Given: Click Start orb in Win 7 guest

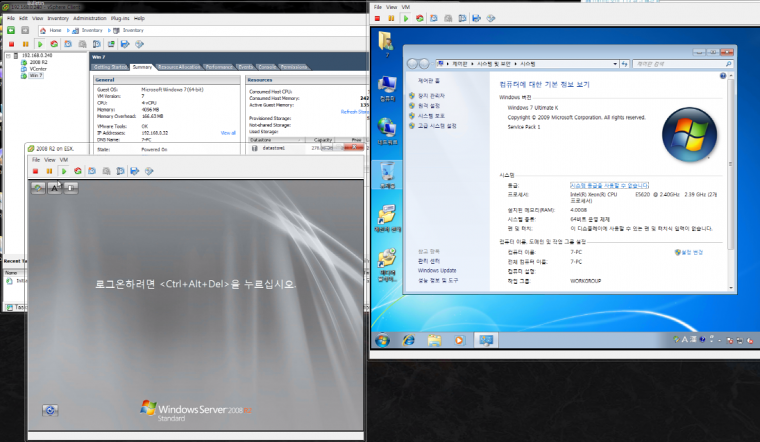Looking at the screenshot, I should (x=382, y=340).
